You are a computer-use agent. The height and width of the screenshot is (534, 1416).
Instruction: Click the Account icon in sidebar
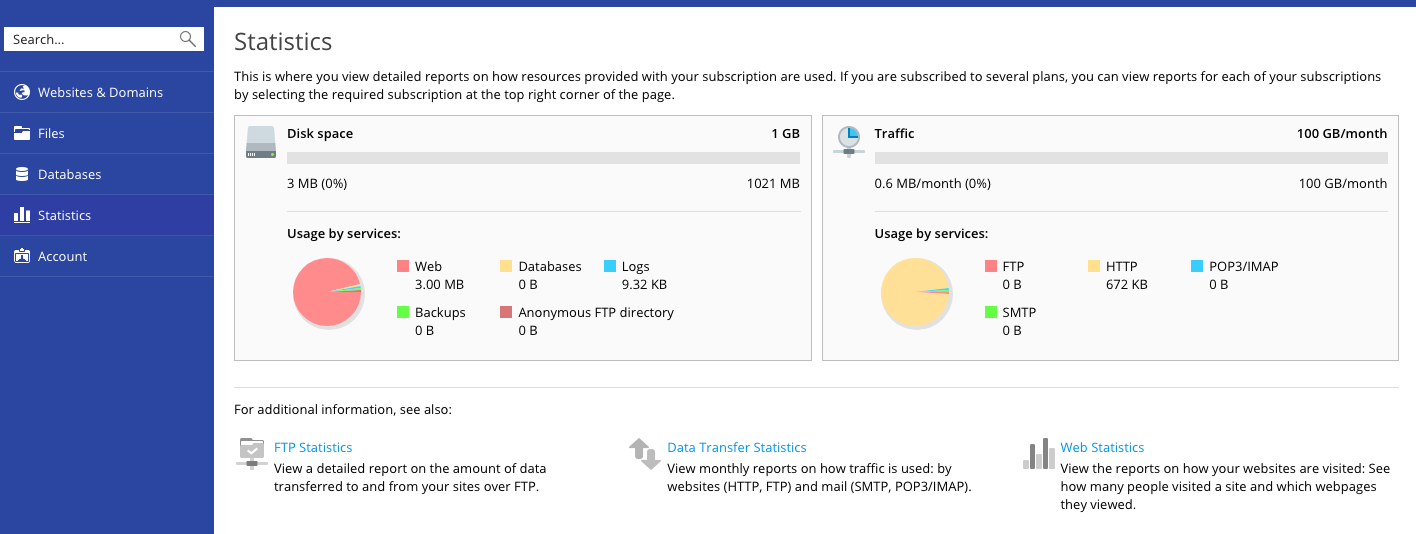tap(22, 256)
